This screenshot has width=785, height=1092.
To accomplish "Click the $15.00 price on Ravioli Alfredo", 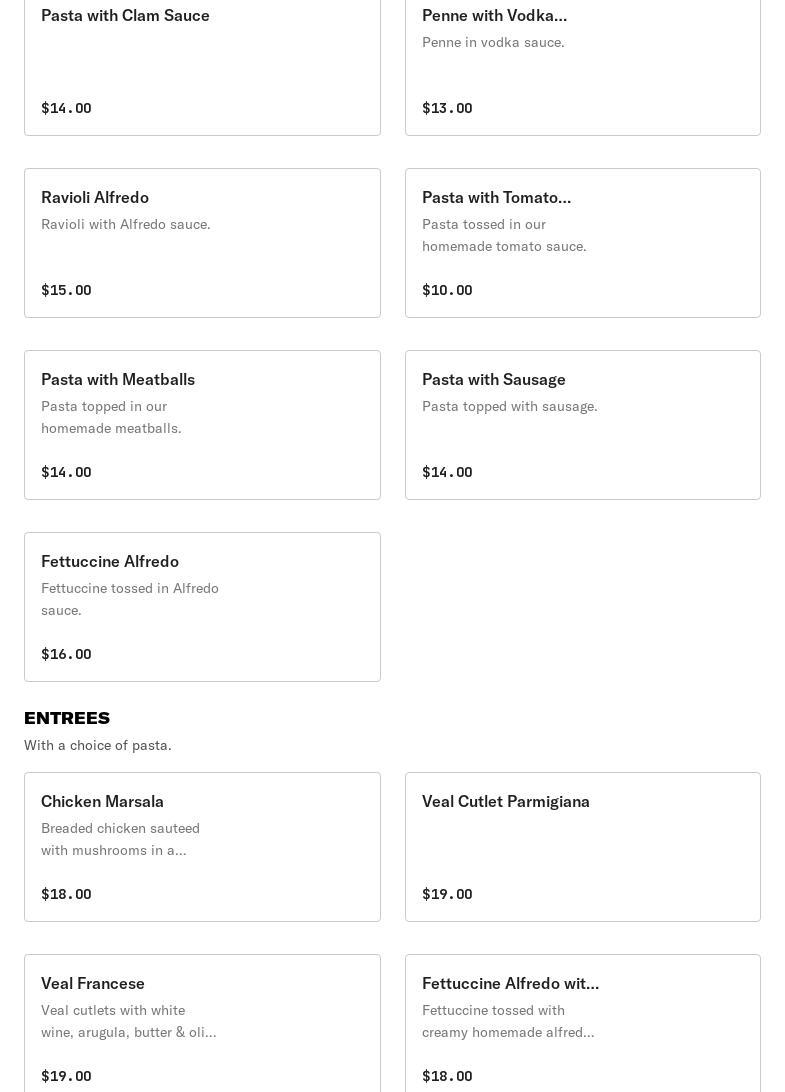I will pyautogui.click(x=66, y=290).
